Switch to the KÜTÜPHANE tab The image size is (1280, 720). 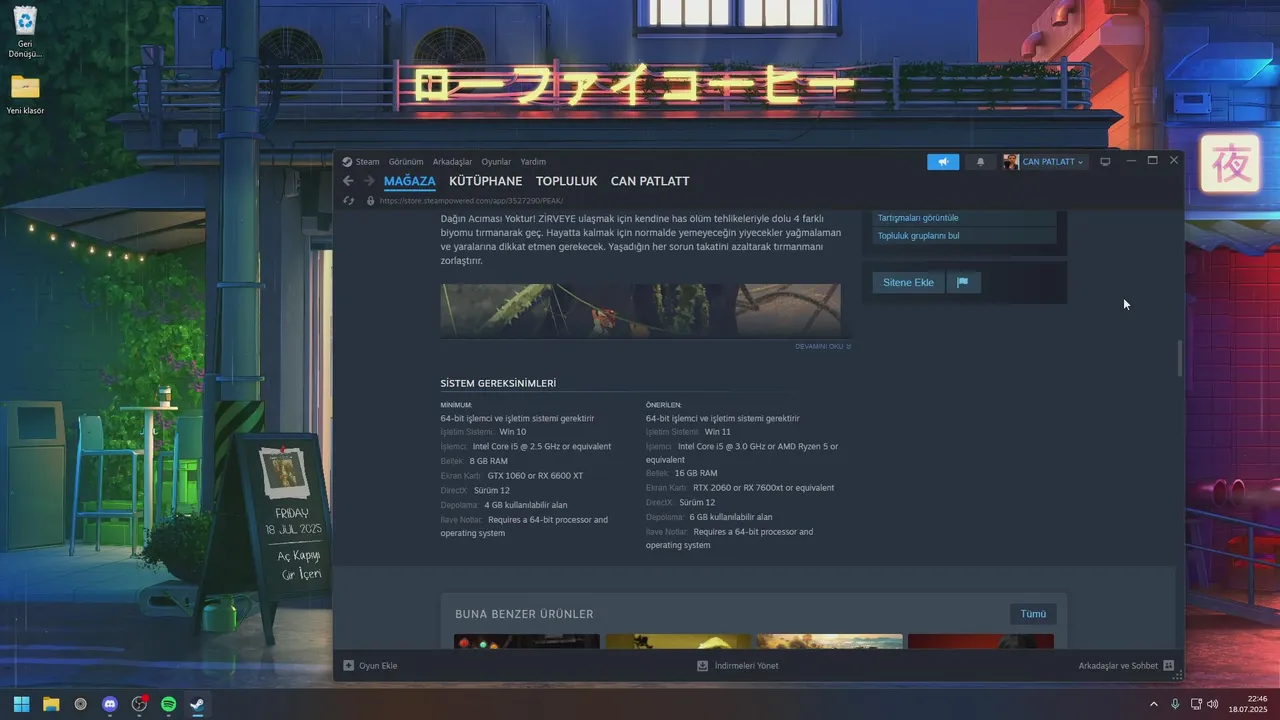click(486, 181)
